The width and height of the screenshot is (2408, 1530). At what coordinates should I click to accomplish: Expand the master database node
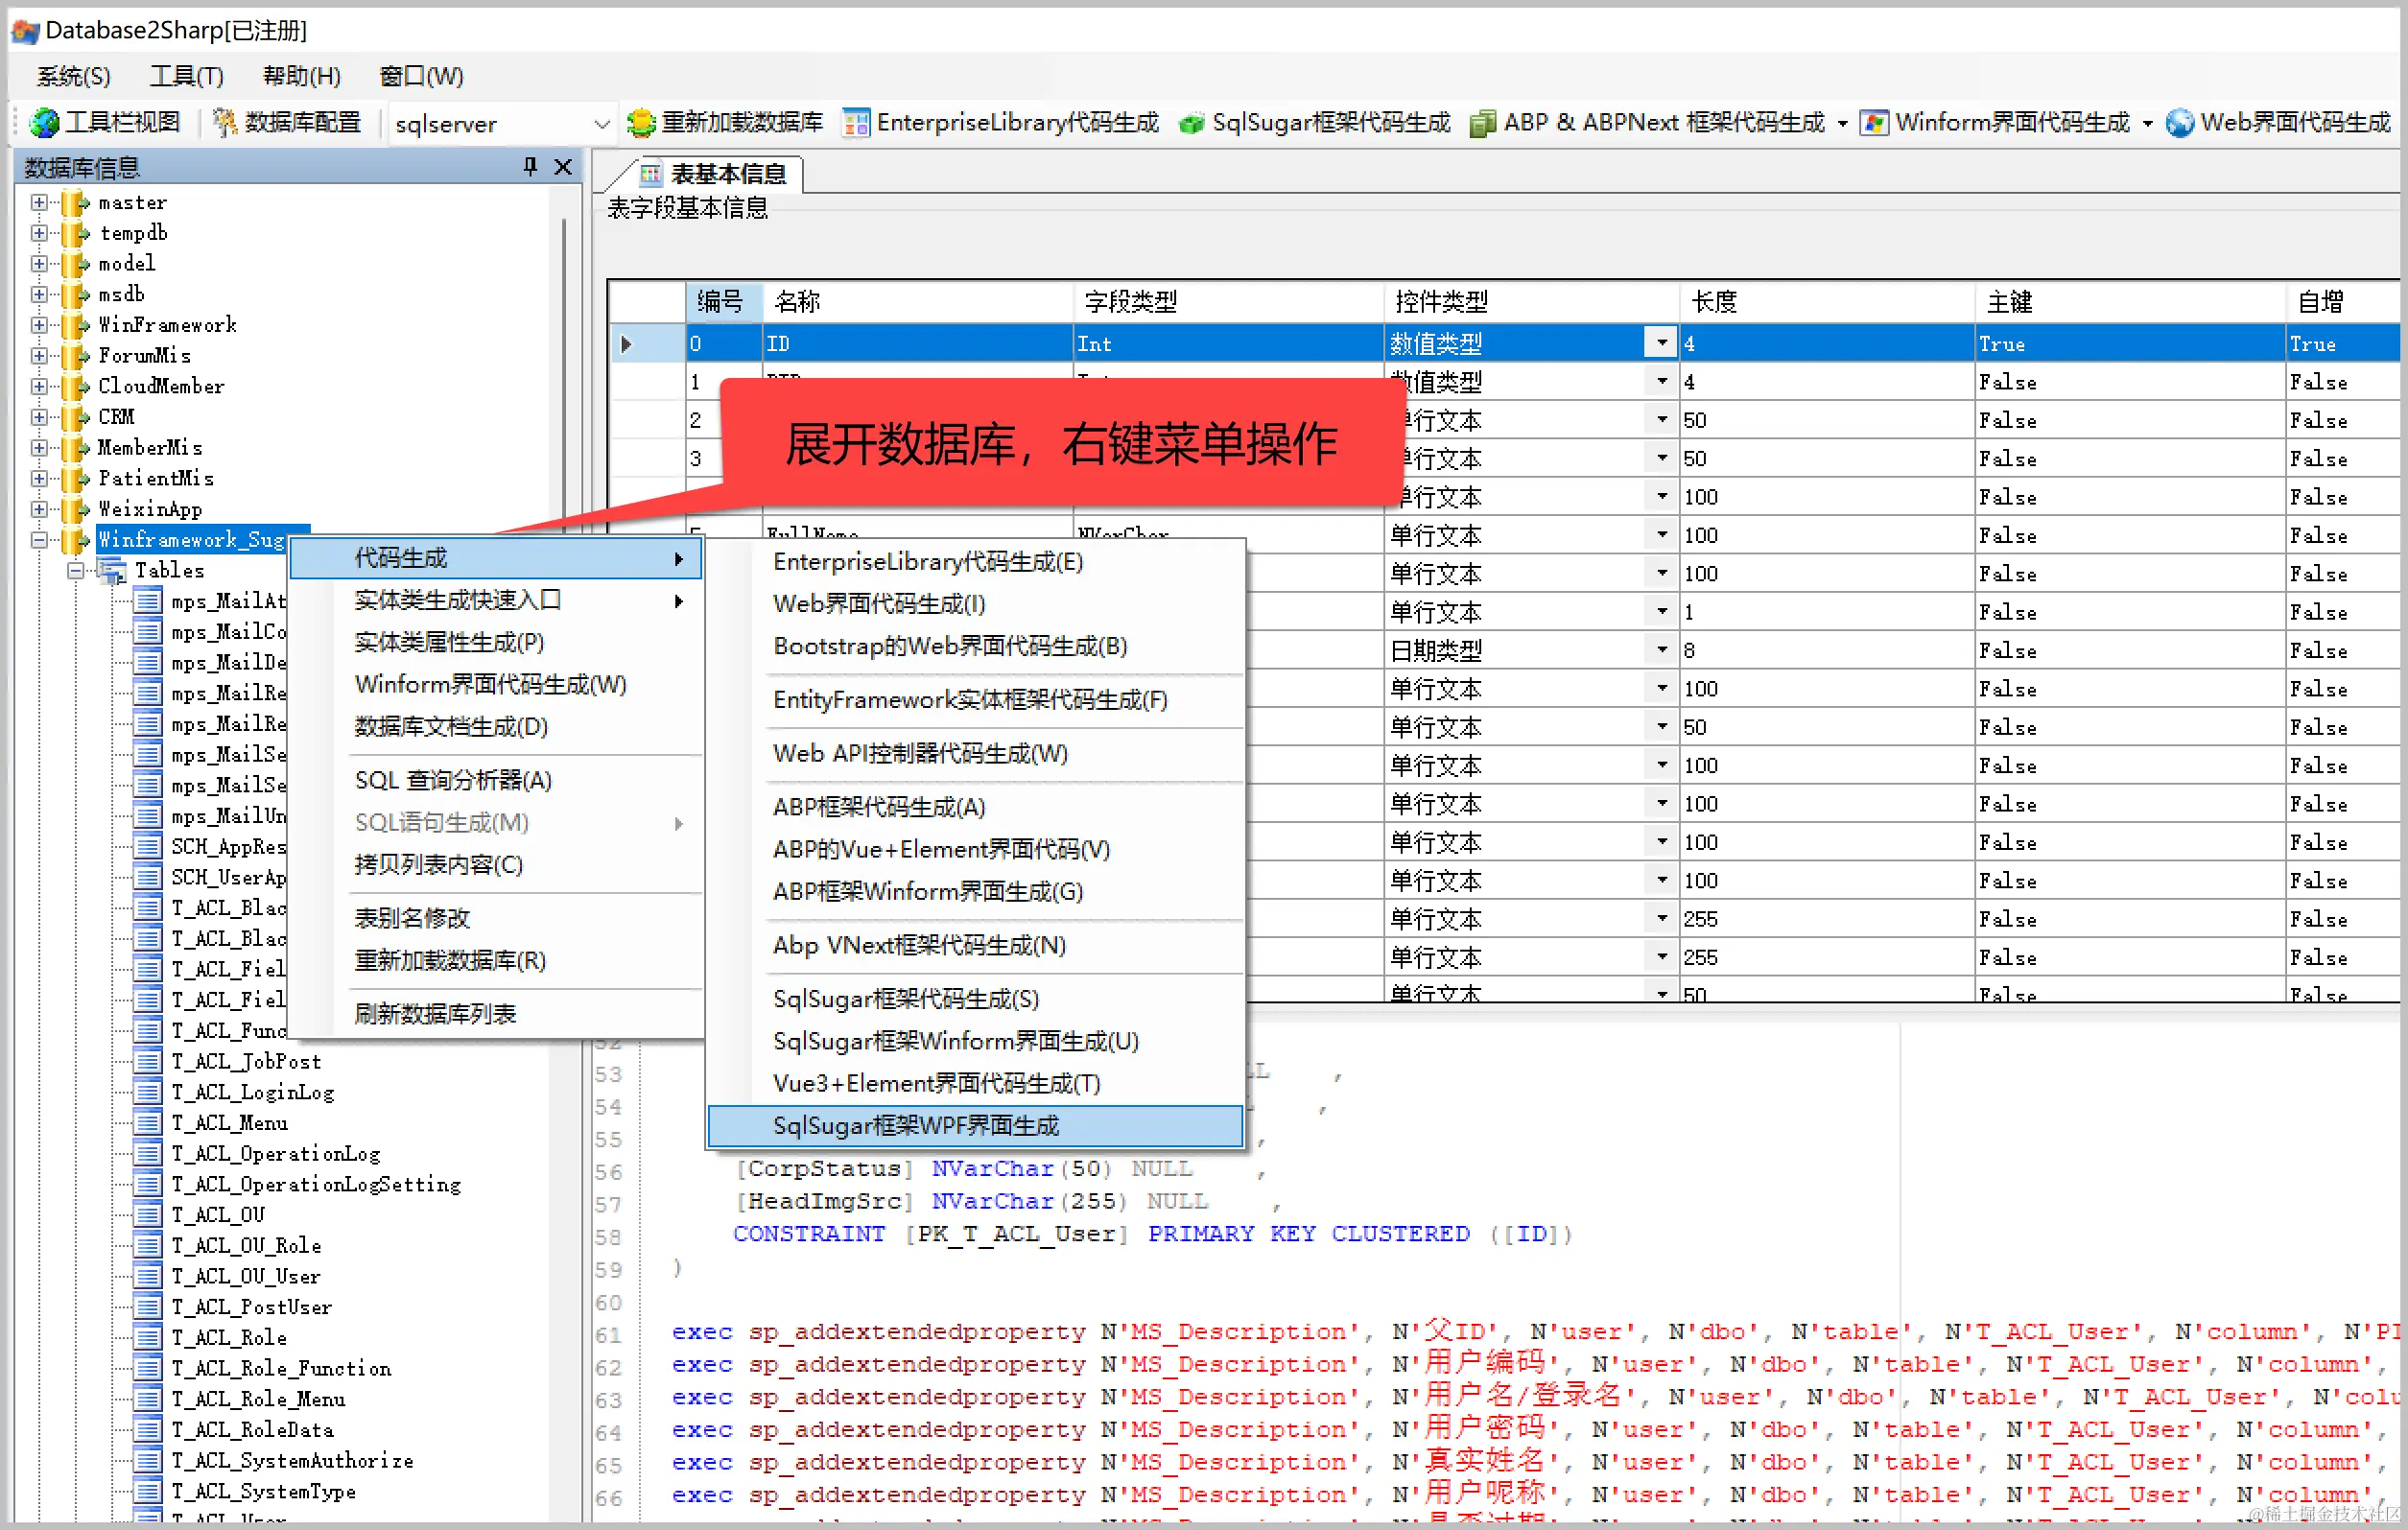point(38,203)
